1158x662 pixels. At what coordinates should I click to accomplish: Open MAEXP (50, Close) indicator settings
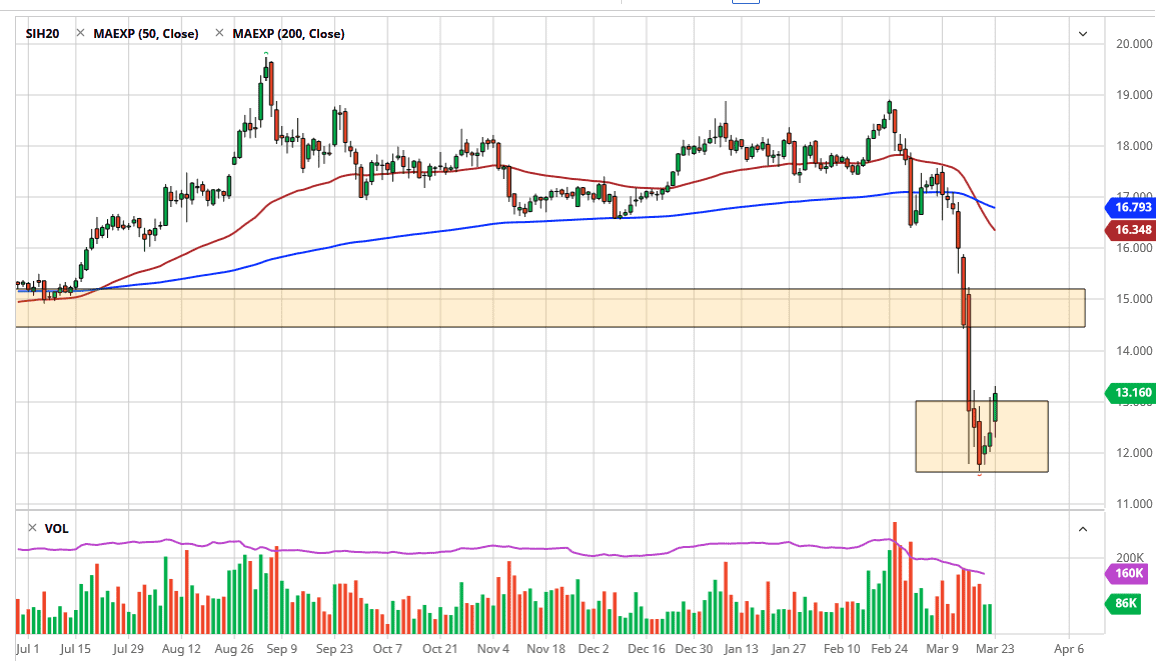145,34
